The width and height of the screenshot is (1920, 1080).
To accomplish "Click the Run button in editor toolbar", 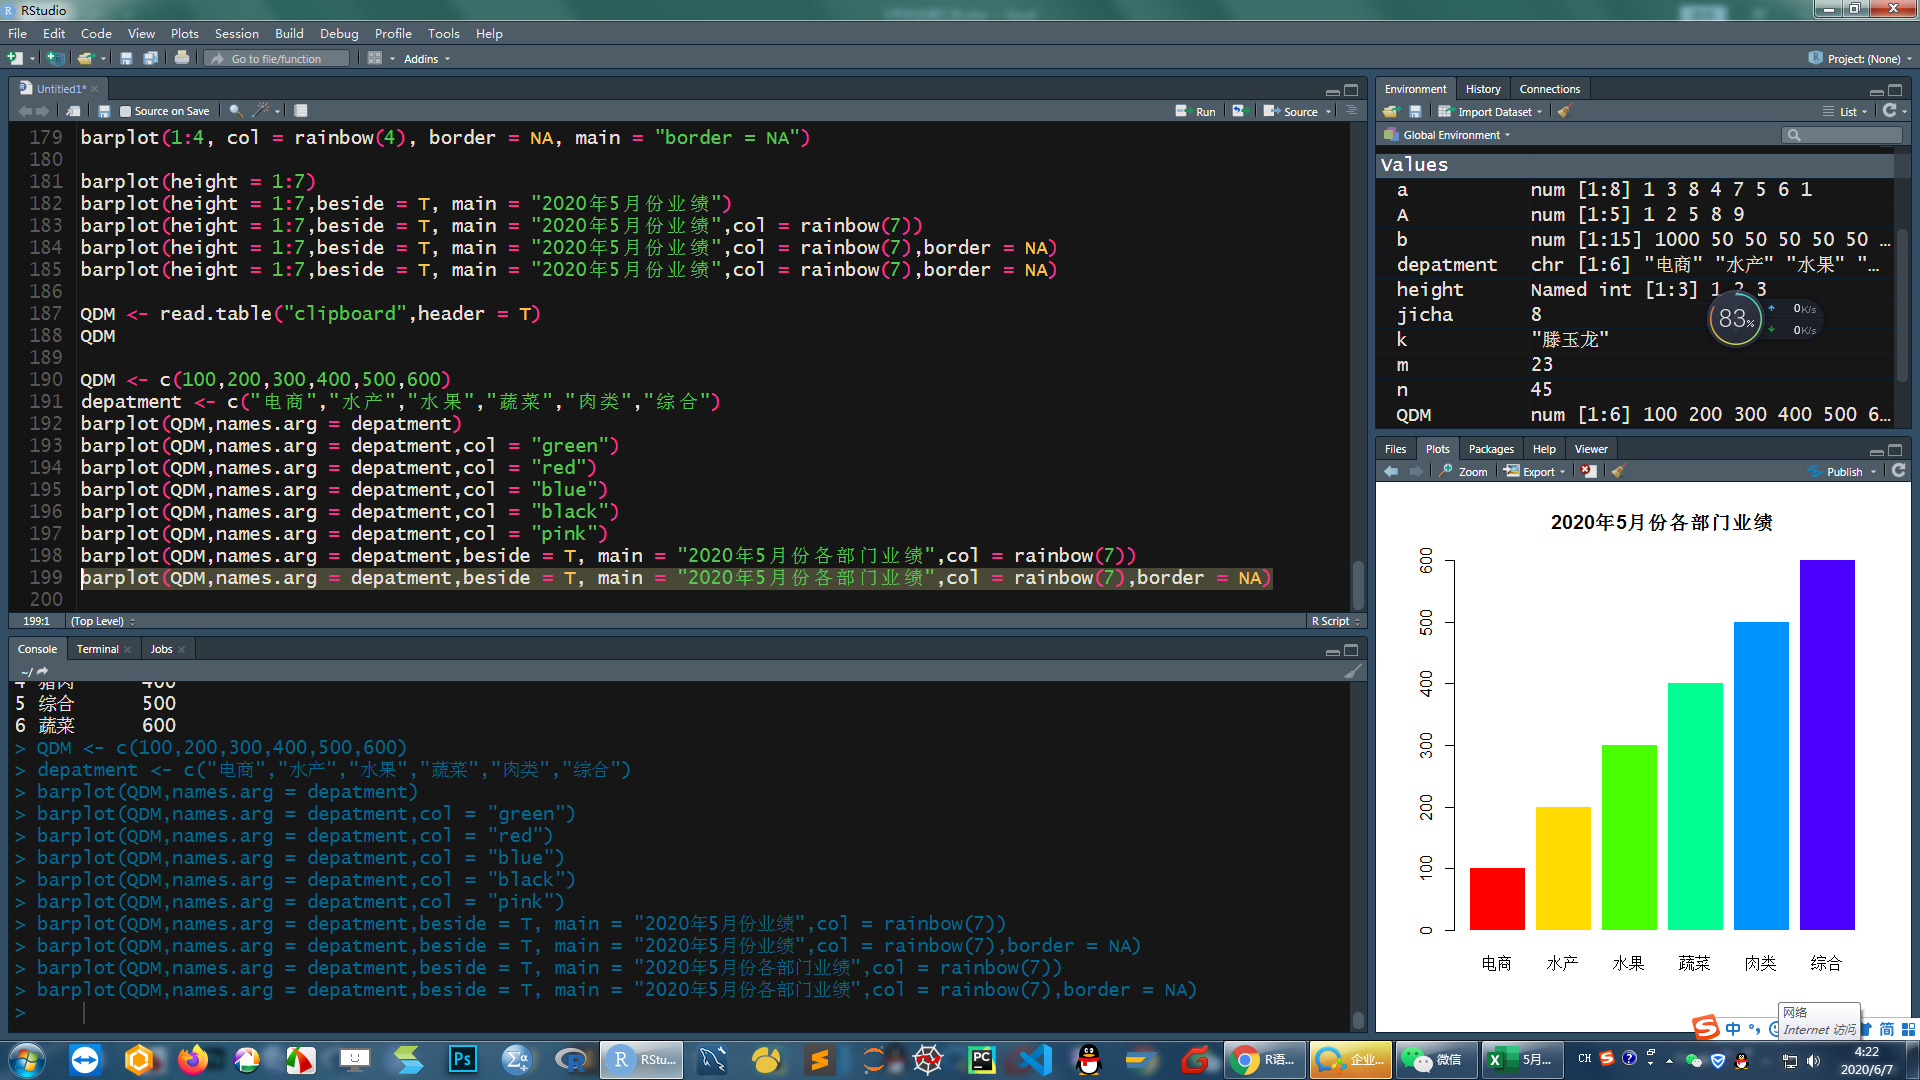I will coord(1196,111).
